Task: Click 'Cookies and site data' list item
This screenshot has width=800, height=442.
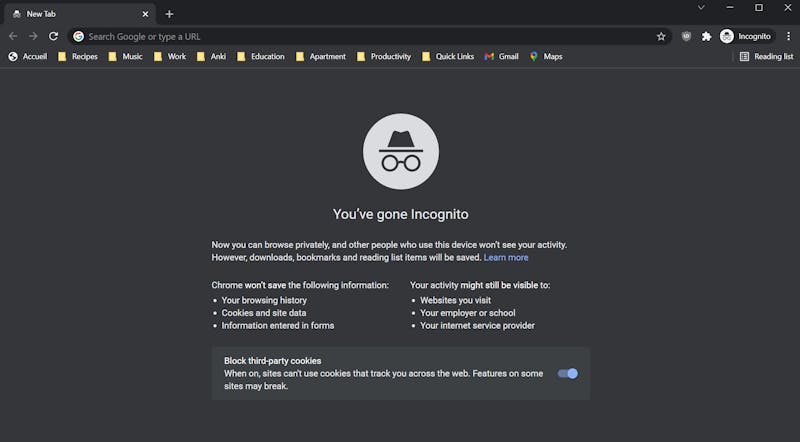Action: pos(264,313)
